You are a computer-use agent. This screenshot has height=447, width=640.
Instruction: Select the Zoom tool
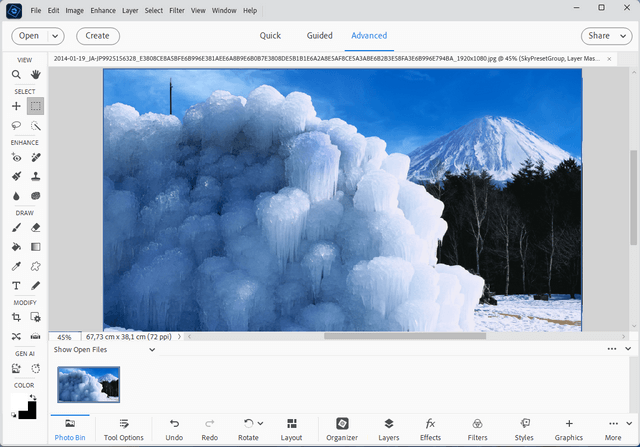(x=16, y=74)
